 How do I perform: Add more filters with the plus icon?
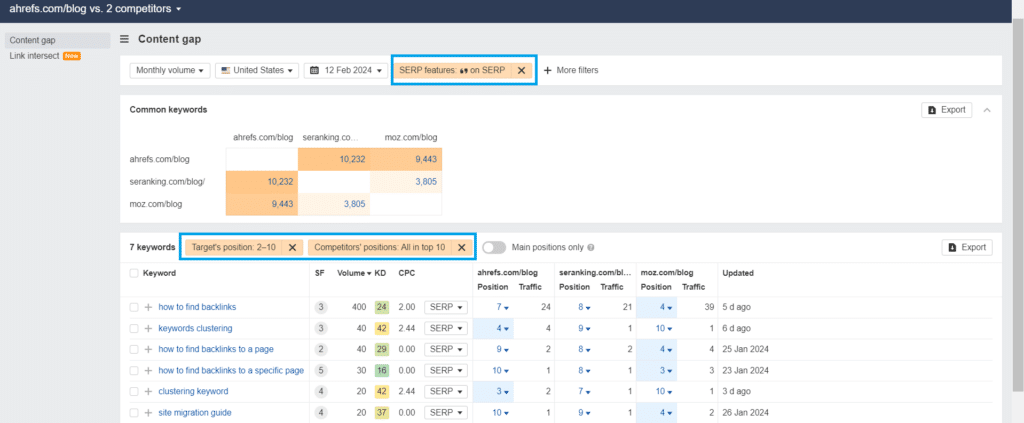pos(547,70)
